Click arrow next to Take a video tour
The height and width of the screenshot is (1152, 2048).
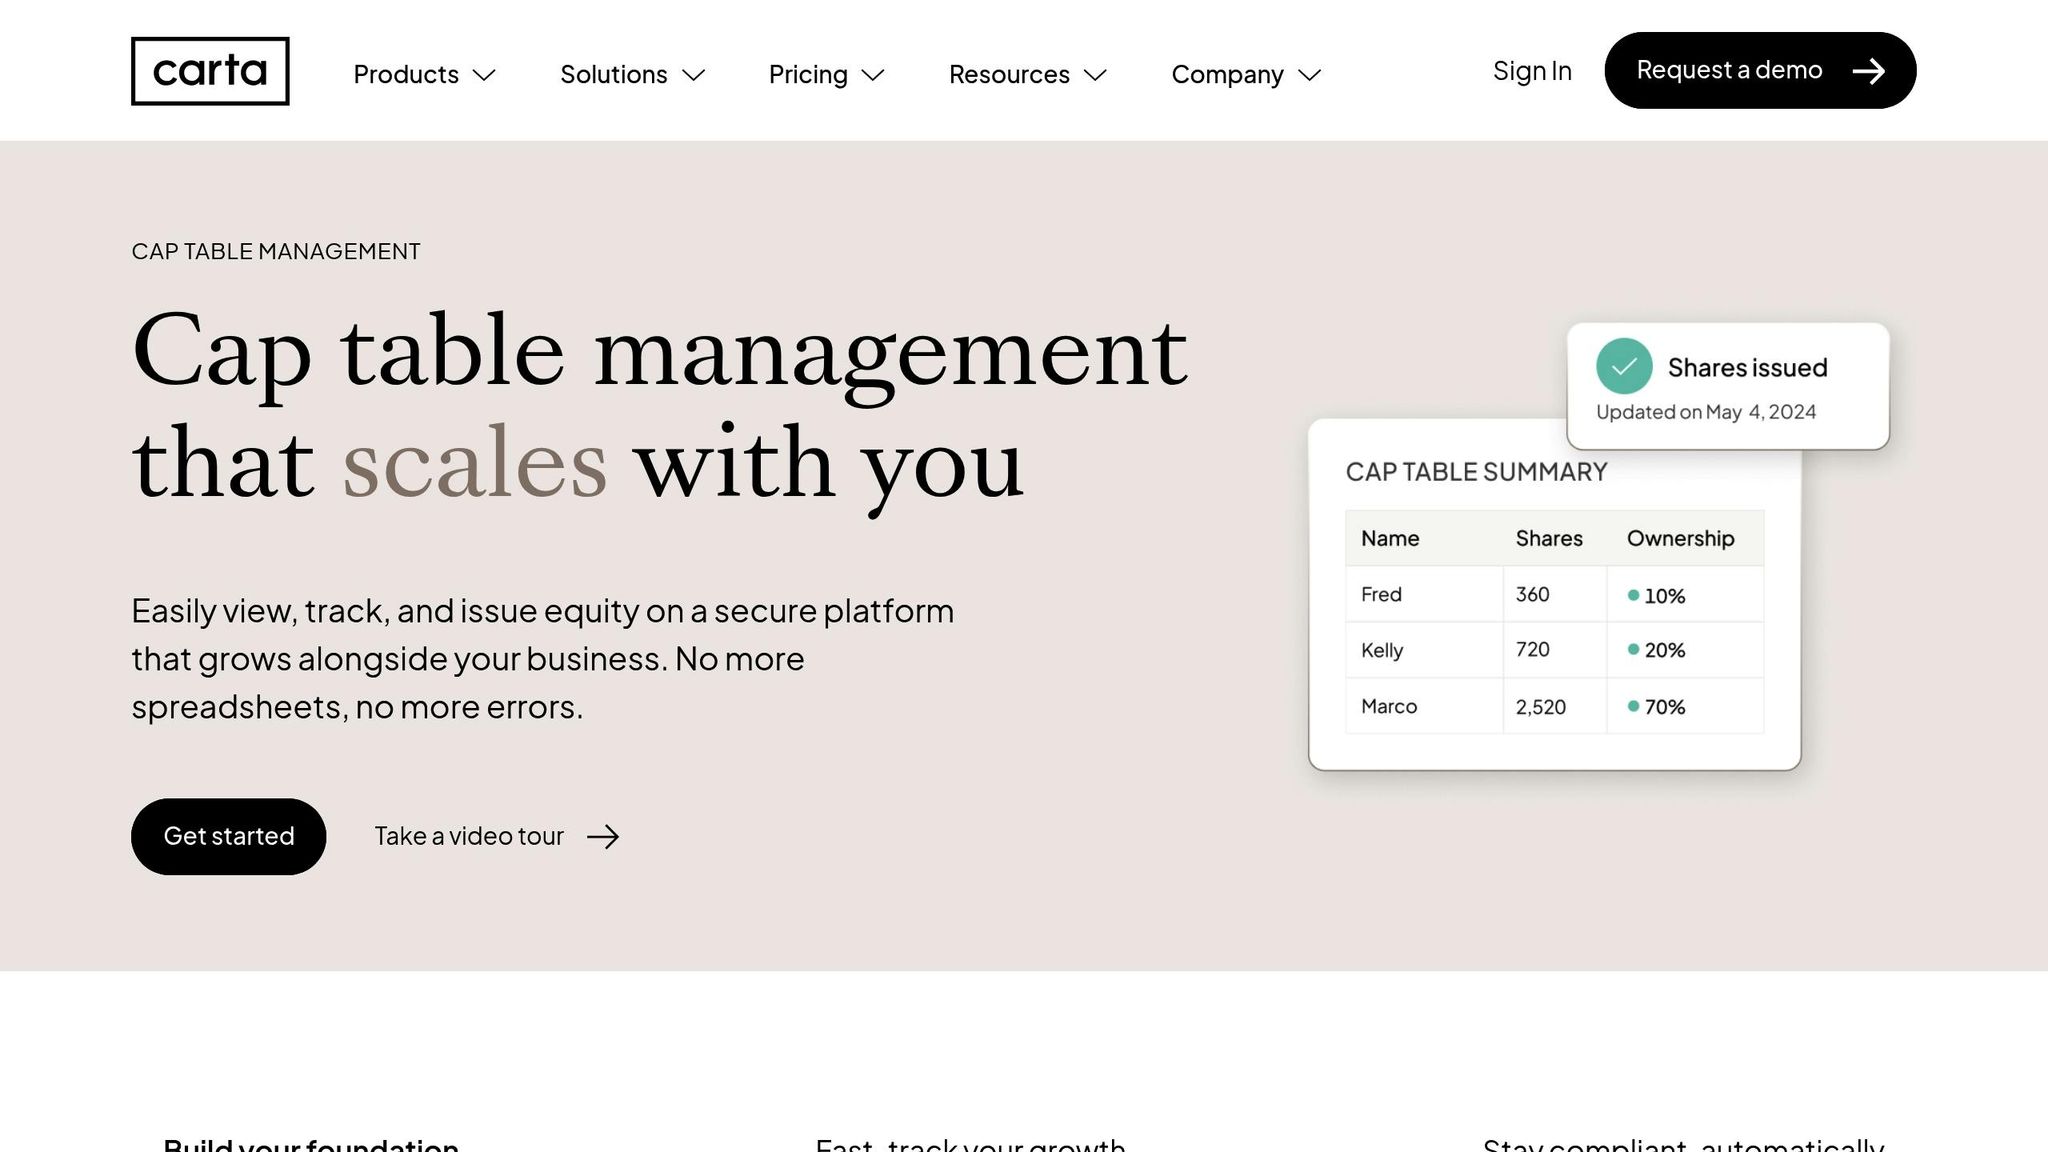coord(603,837)
